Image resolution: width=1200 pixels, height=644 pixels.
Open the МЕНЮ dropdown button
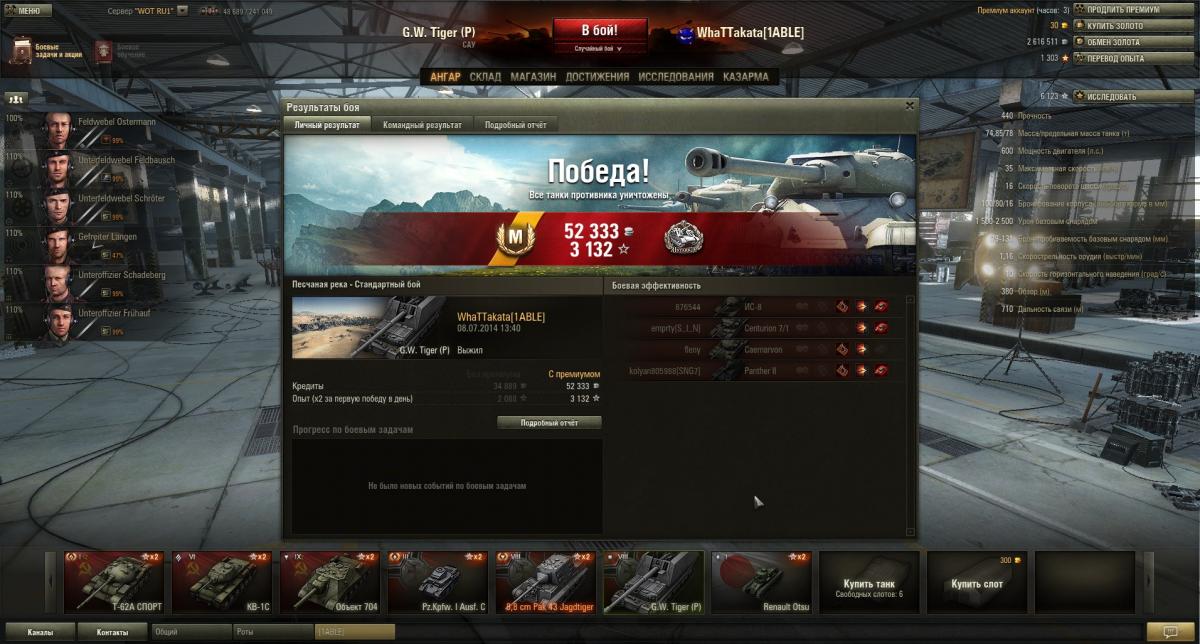coord(28,10)
